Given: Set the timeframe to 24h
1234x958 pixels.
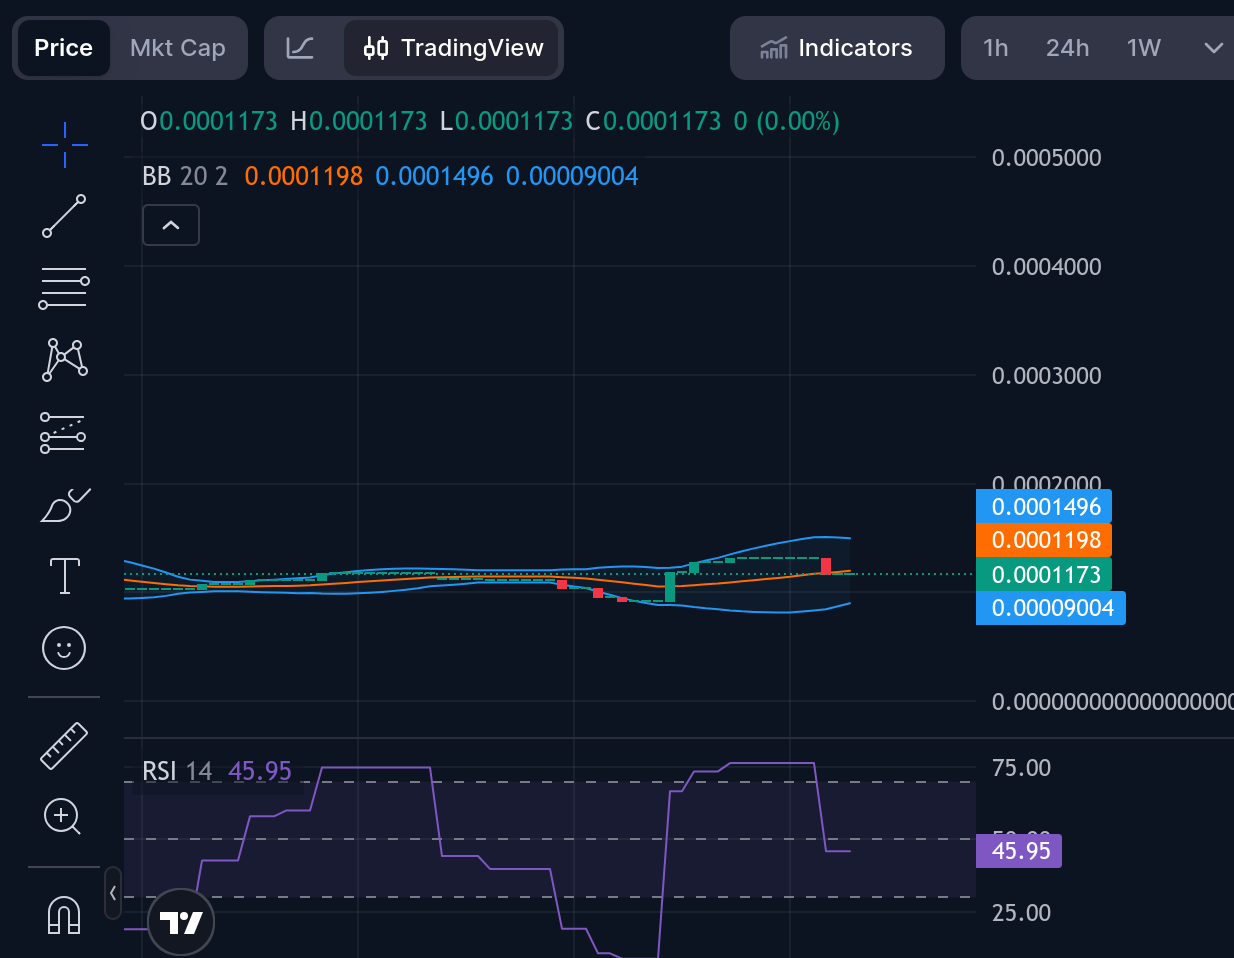Looking at the screenshot, I should [1067, 48].
